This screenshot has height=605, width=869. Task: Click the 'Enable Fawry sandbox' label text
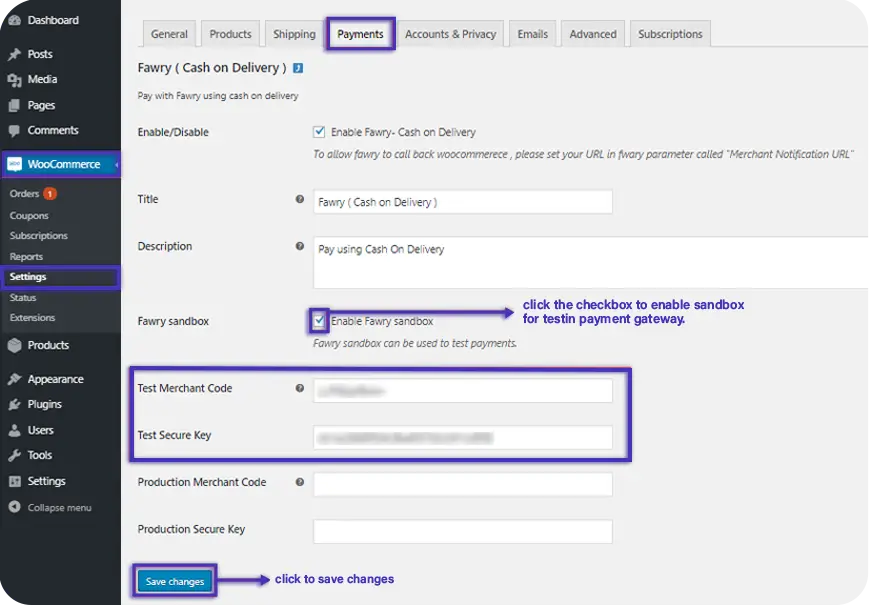[382, 321]
